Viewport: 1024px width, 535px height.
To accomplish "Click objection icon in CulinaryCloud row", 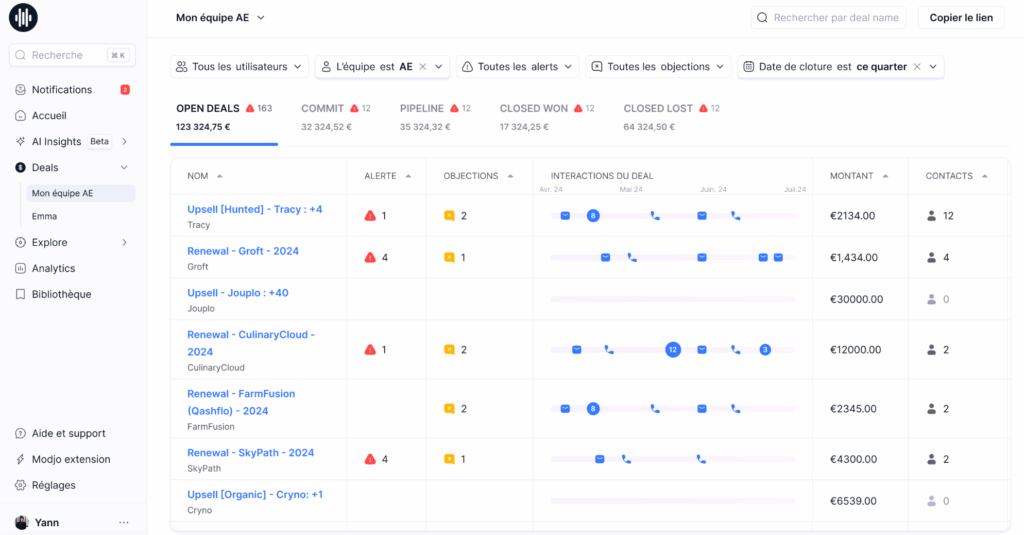I will [449, 349].
